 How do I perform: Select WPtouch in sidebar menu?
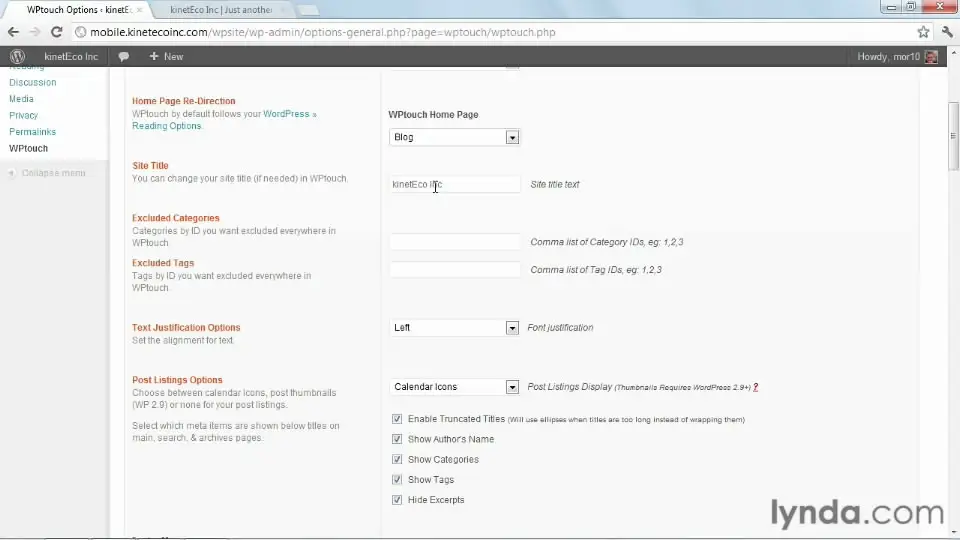pos(28,148)
